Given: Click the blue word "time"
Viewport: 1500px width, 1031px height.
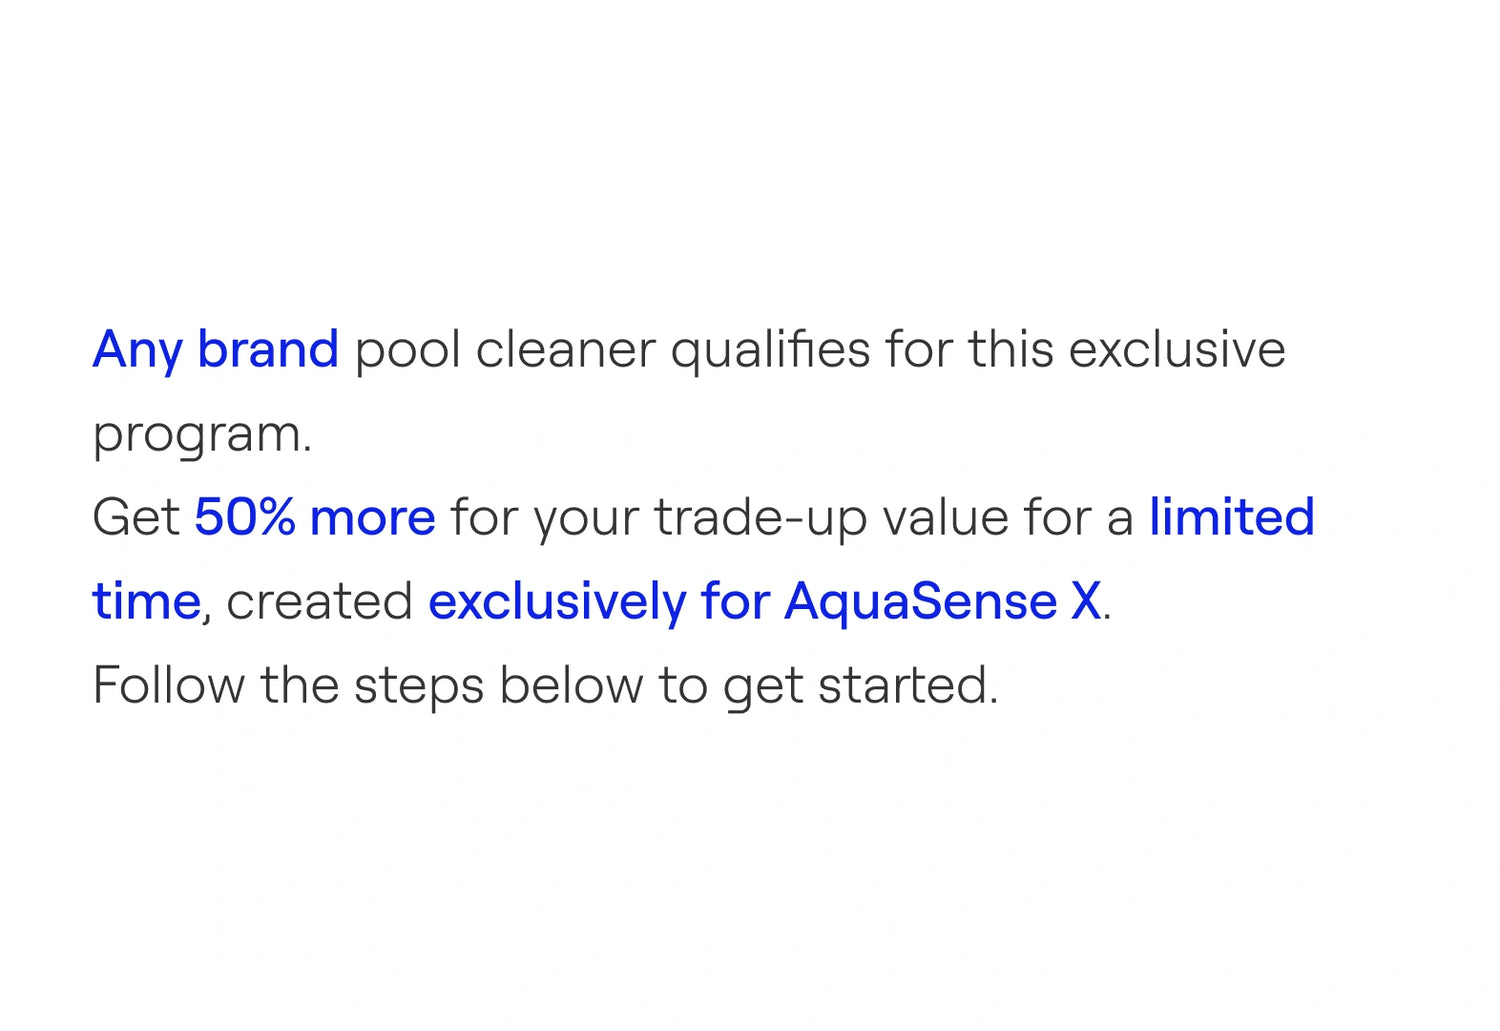Looking at the screenshot, I should click(x=146, y=602).
